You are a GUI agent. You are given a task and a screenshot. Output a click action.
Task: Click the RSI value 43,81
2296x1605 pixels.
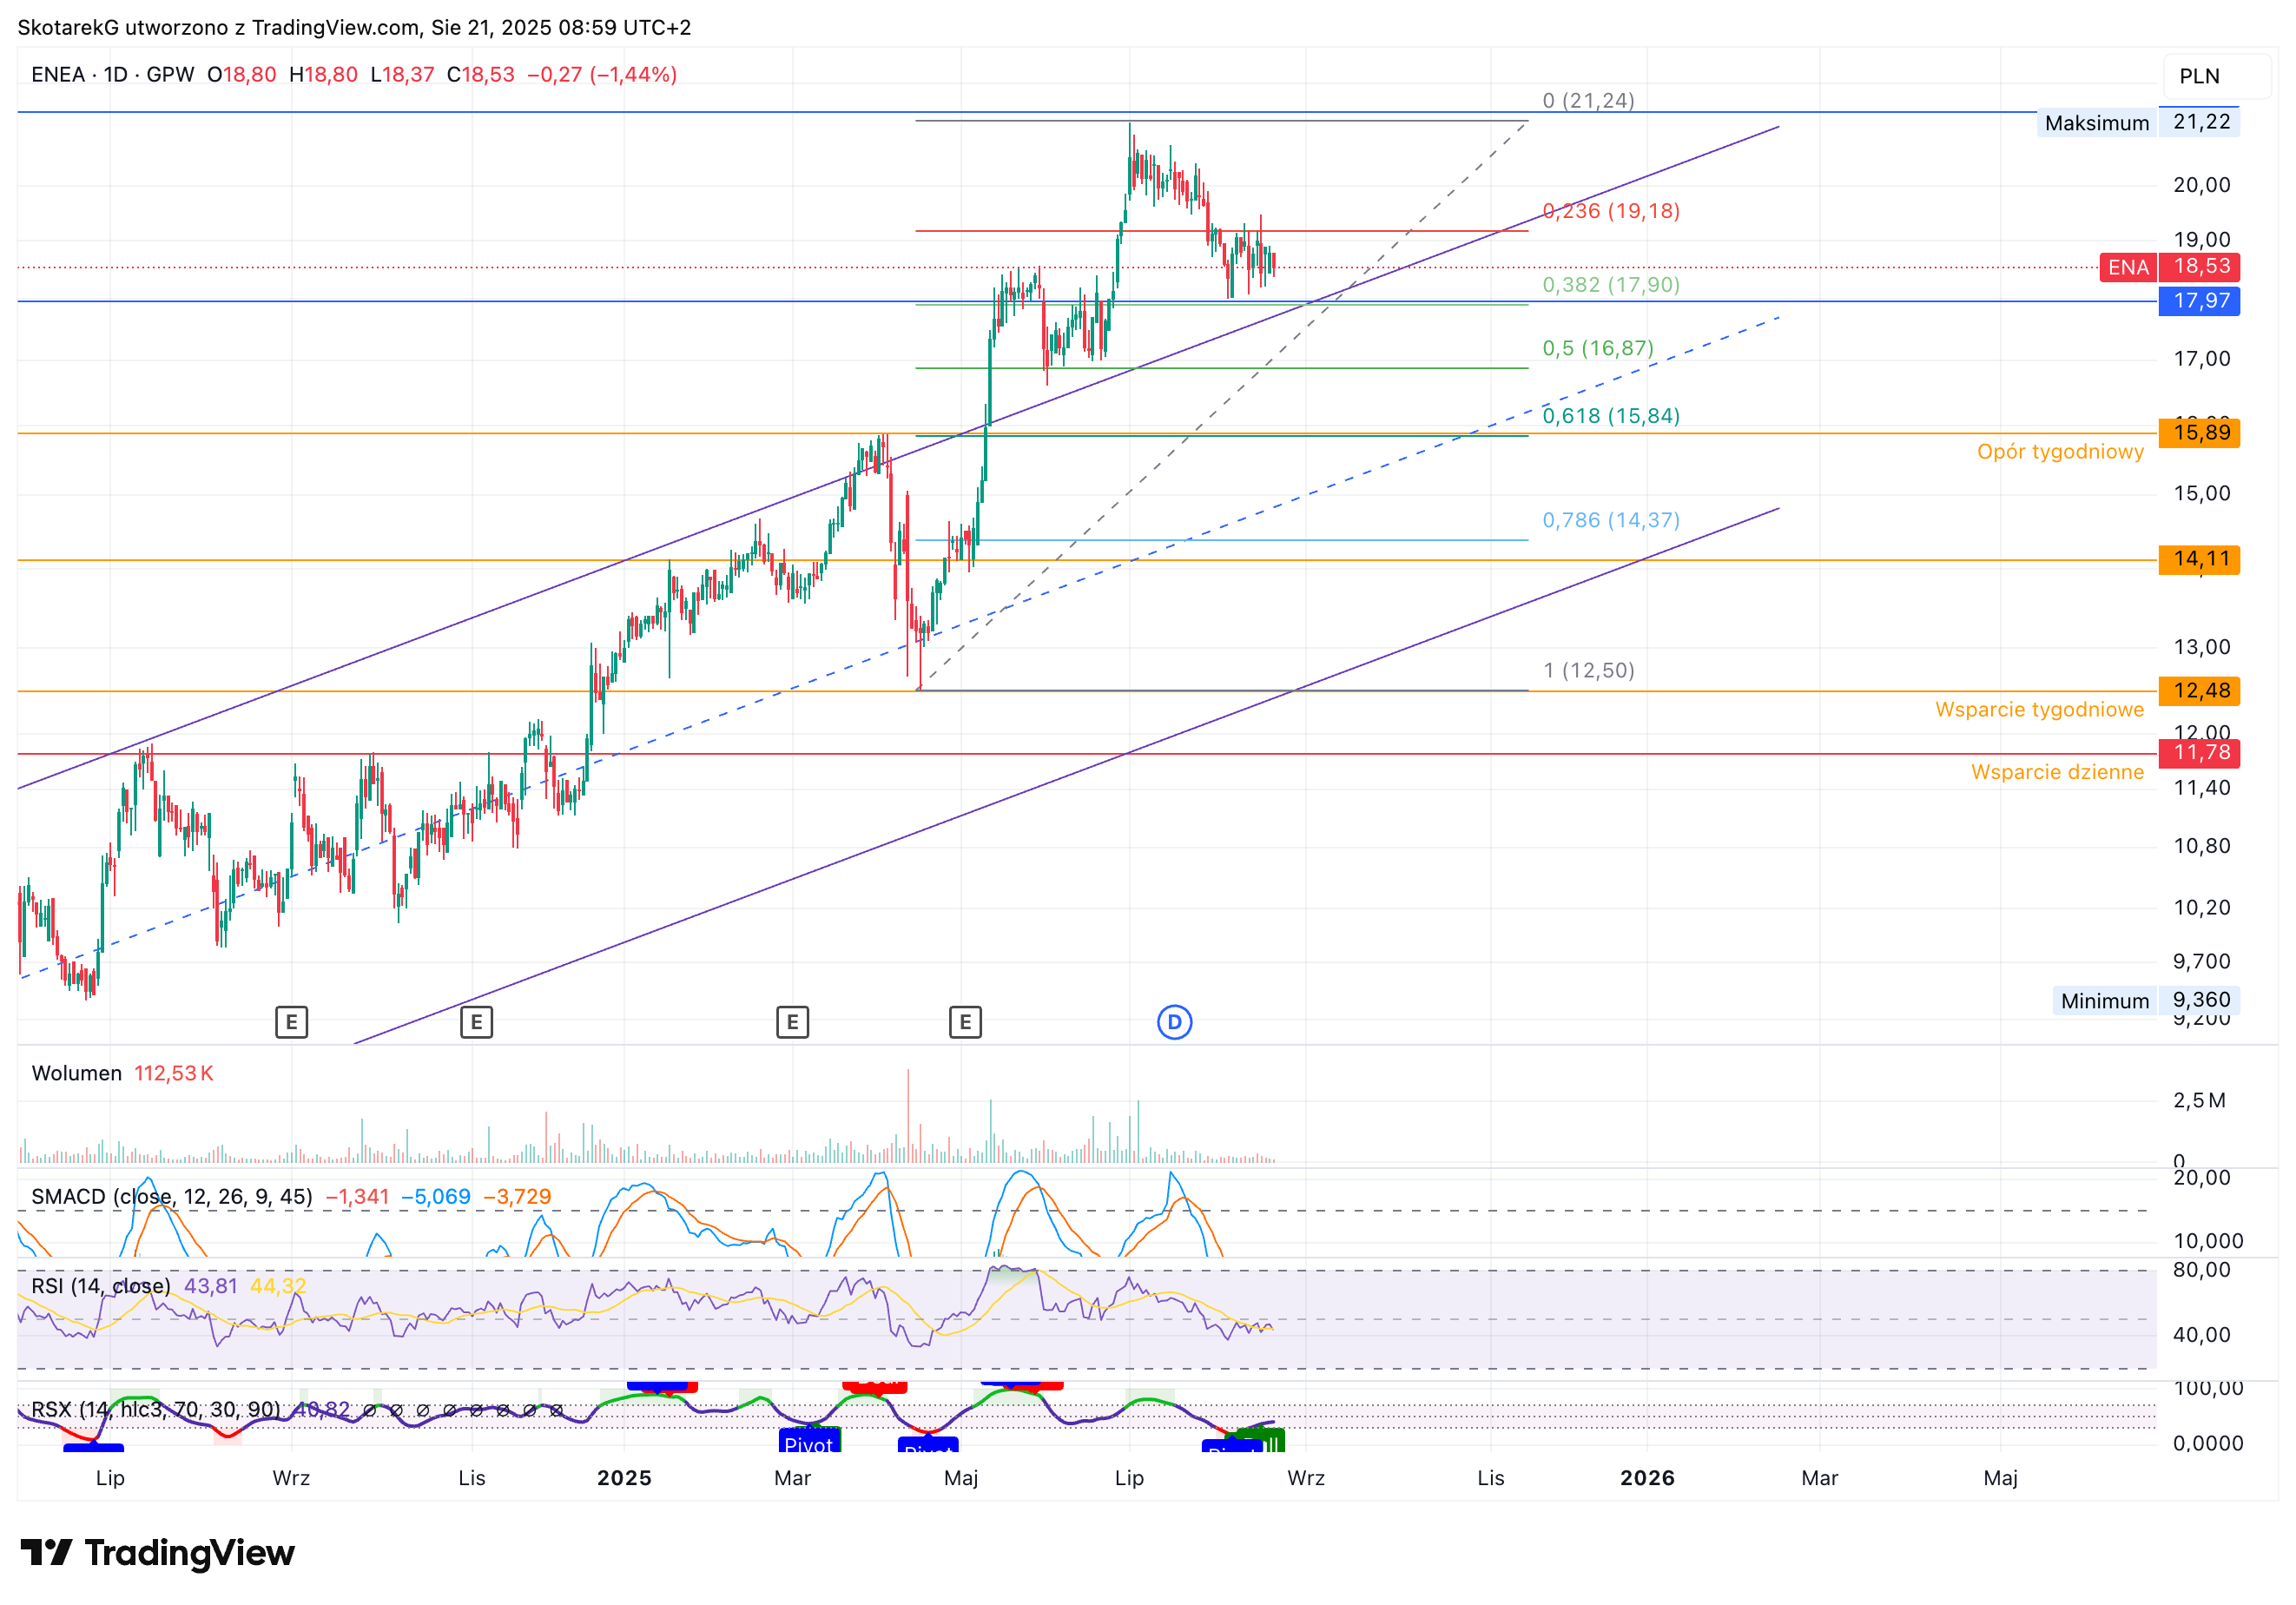(211, 1286)
